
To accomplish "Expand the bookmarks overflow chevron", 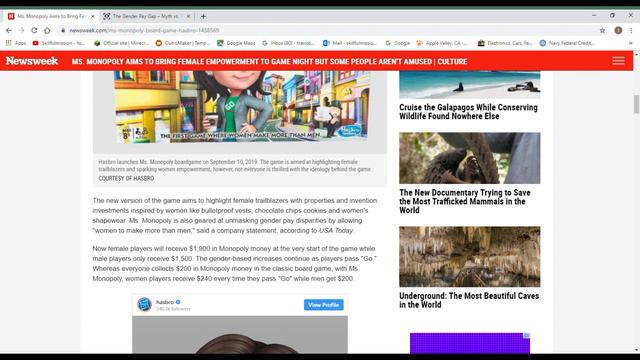I will tap(630, 43).
